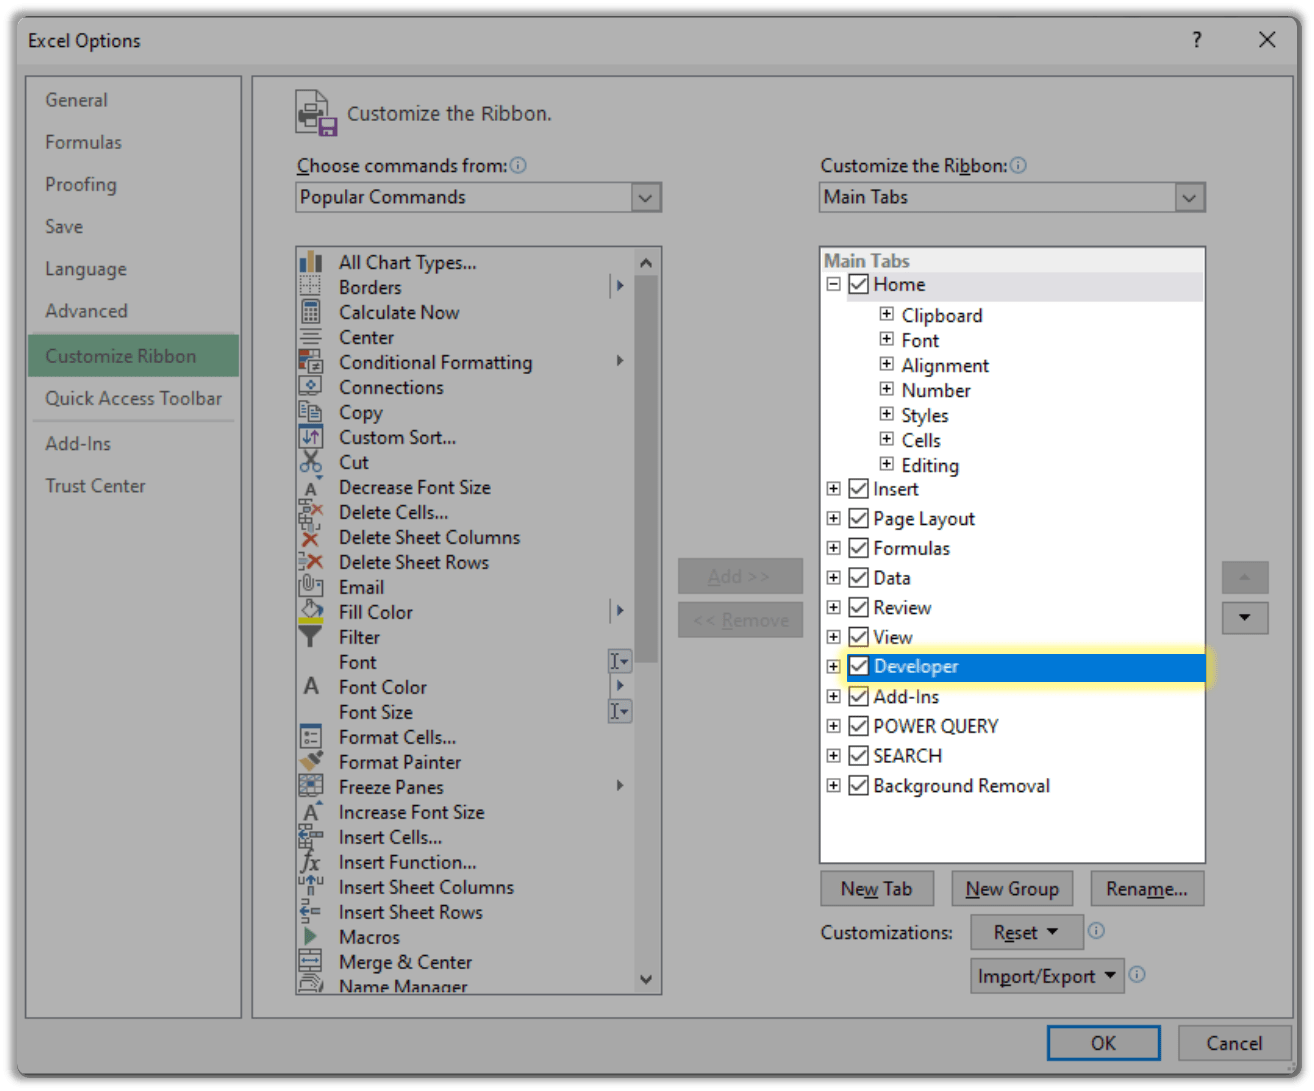The height and width of the screenshot is (1091, 1314).
Task: Select the All Chart Types icon
Action: [310, 262]
